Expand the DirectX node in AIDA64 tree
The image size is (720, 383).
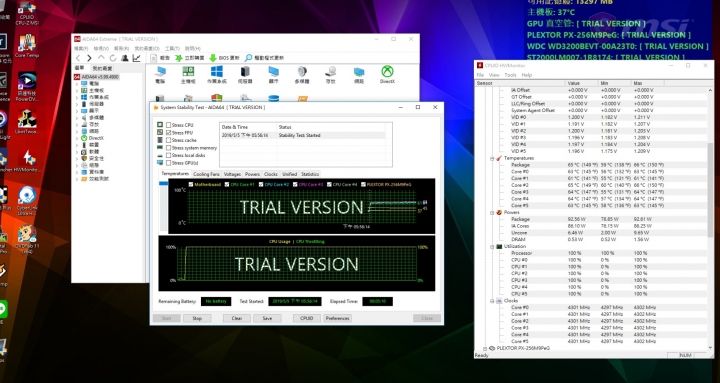[77, 138]
